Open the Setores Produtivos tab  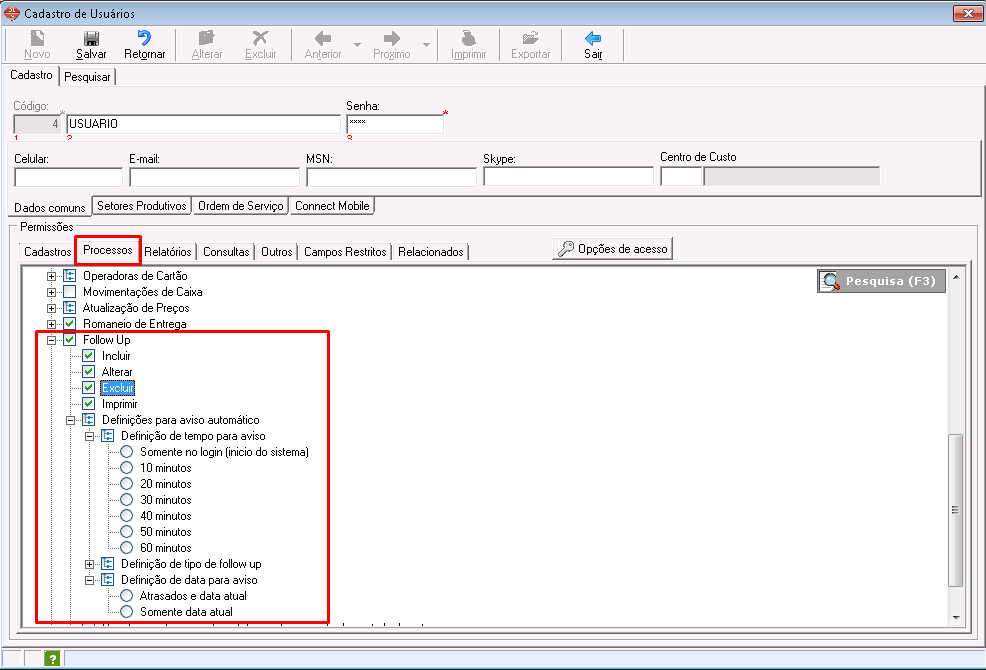pyautogui.click(x=141, y=206)
